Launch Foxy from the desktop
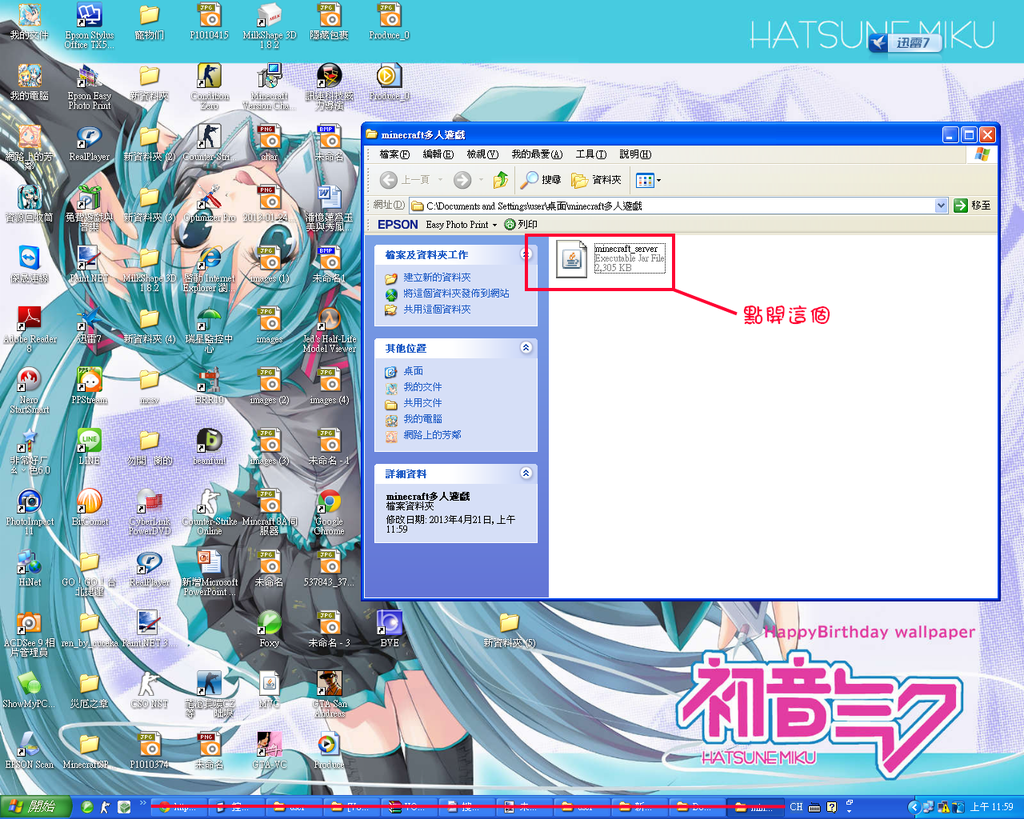The width and height of the screenshot is (1024, 819). click(269, 629)
